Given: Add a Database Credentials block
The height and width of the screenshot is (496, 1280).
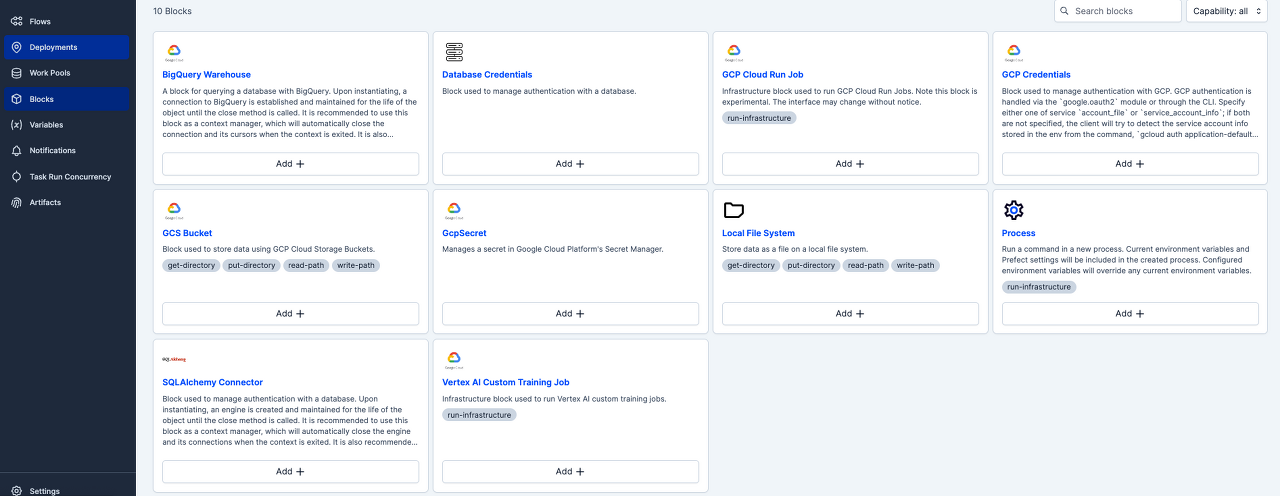Looking at the screenshot, I should [570, 164].
